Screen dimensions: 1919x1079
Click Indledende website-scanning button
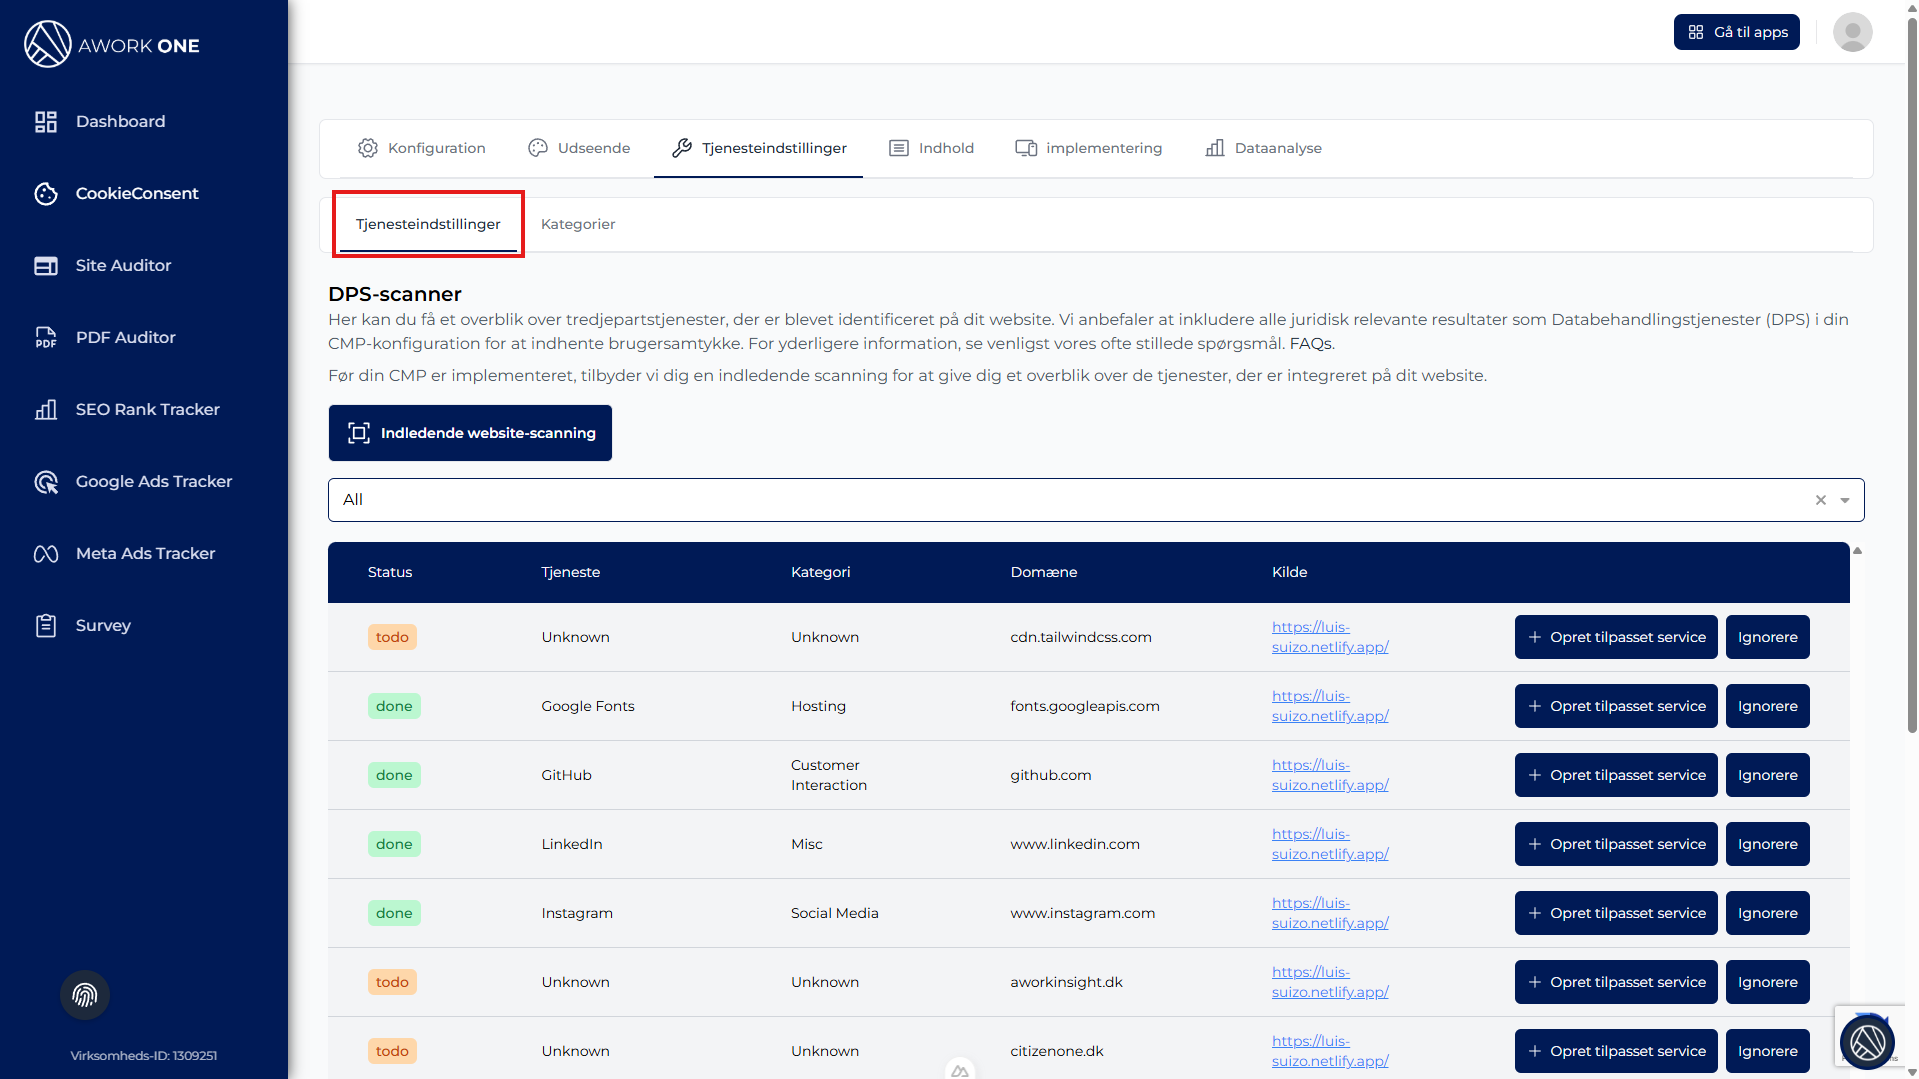[470, 433]
